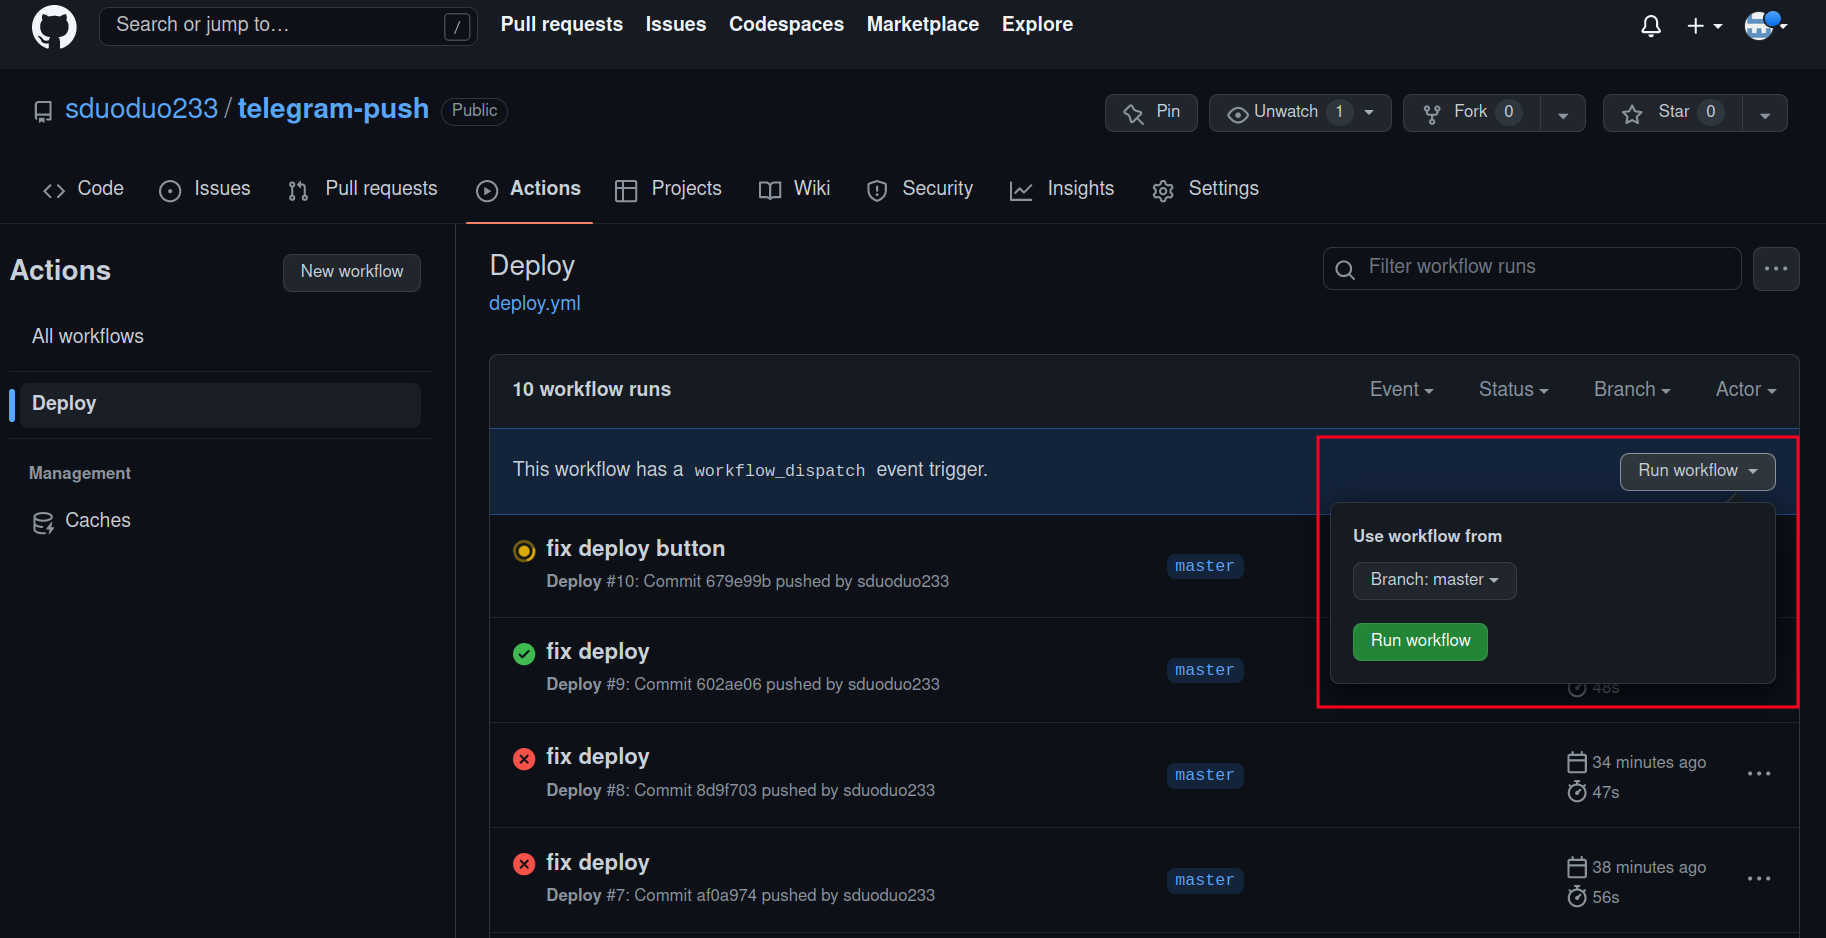1826x938 pixels.
Task: Click master branch label on run #10
Action: coord(1205,566)
